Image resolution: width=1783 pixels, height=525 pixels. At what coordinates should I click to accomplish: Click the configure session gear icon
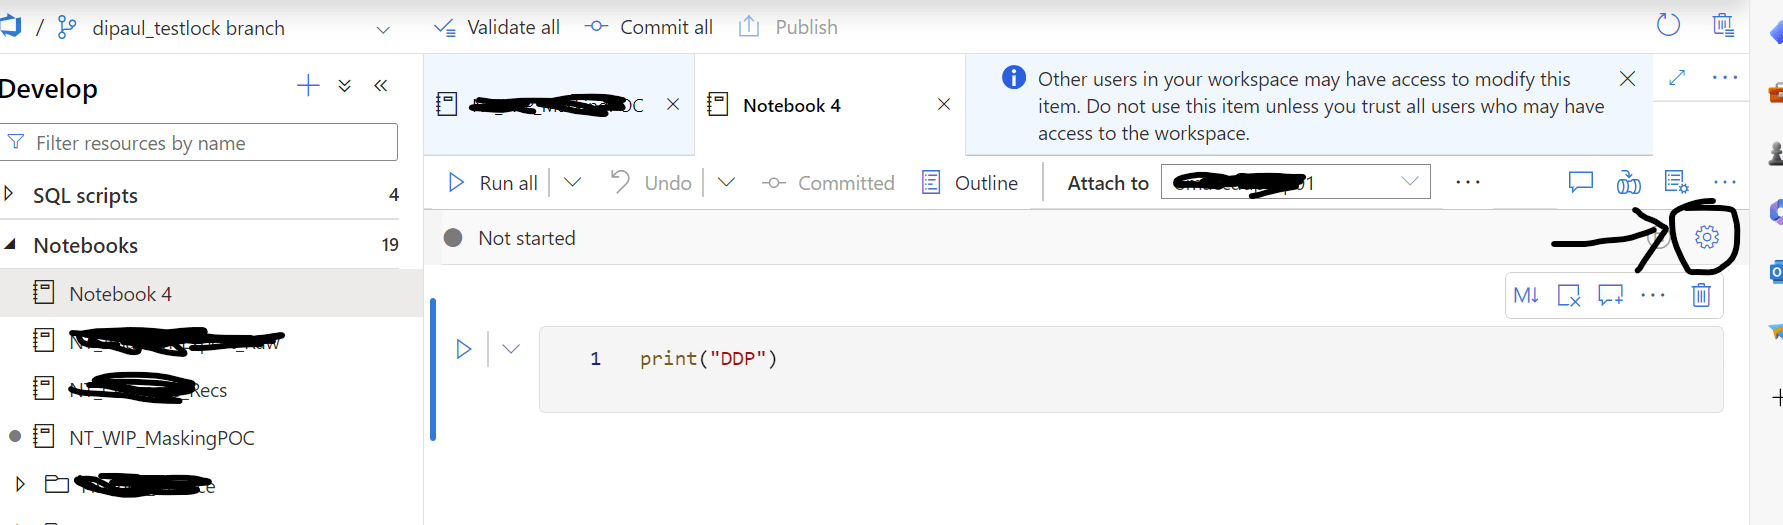click(1707, 237)
